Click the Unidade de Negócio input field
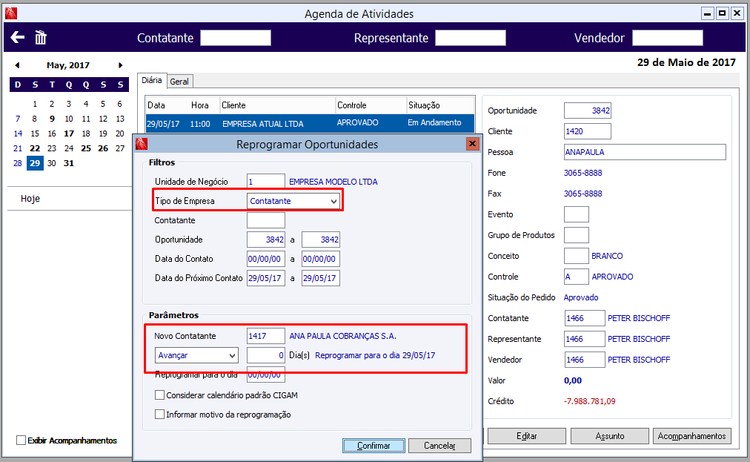Viewport: 750px width, 462px height. [266, 182]
